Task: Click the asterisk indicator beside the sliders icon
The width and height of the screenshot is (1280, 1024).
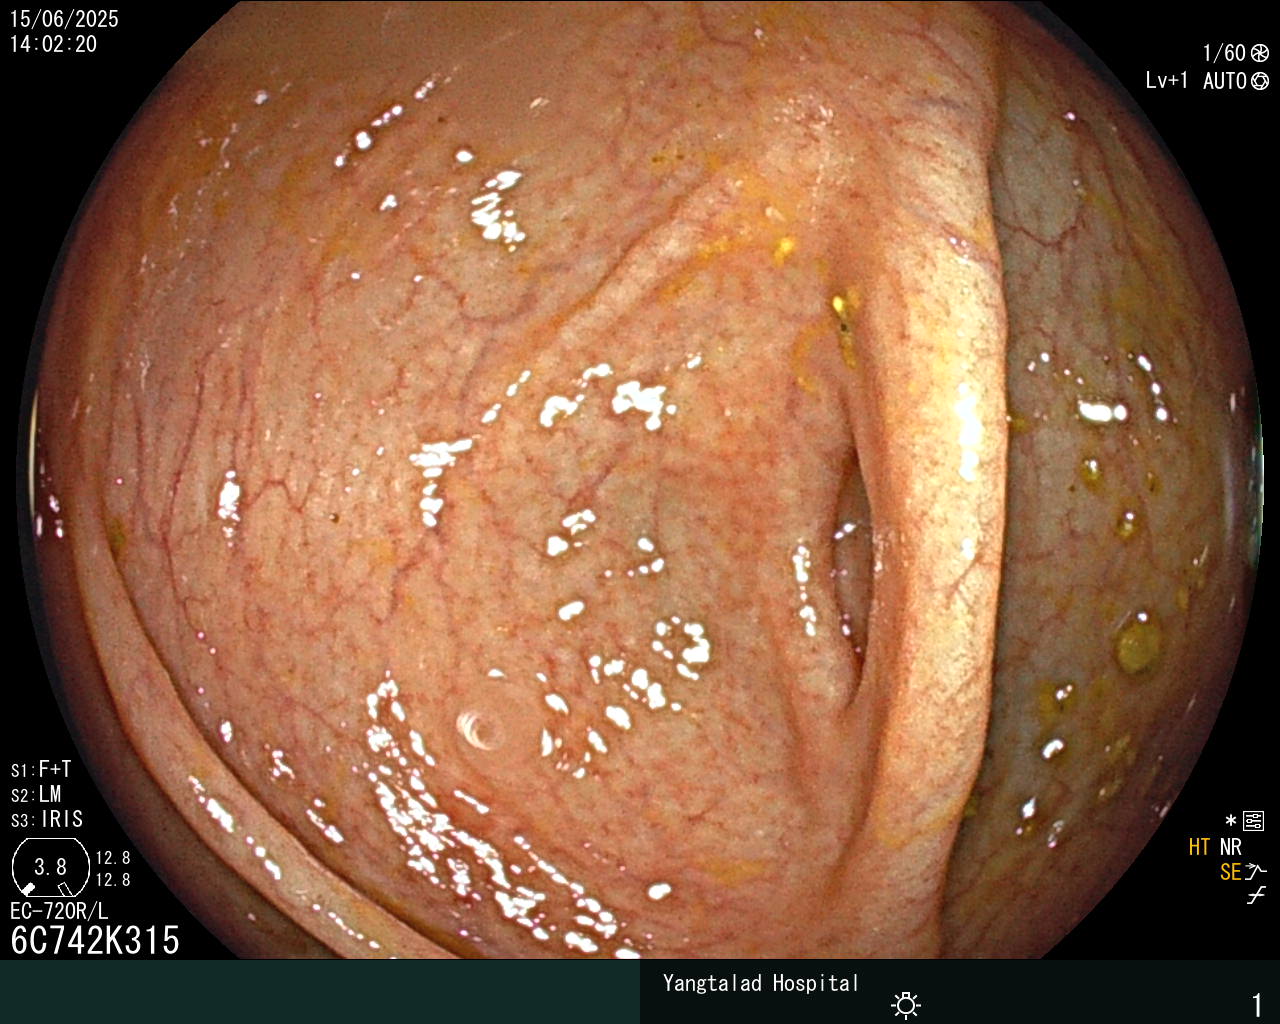Action: [1231, 821]
